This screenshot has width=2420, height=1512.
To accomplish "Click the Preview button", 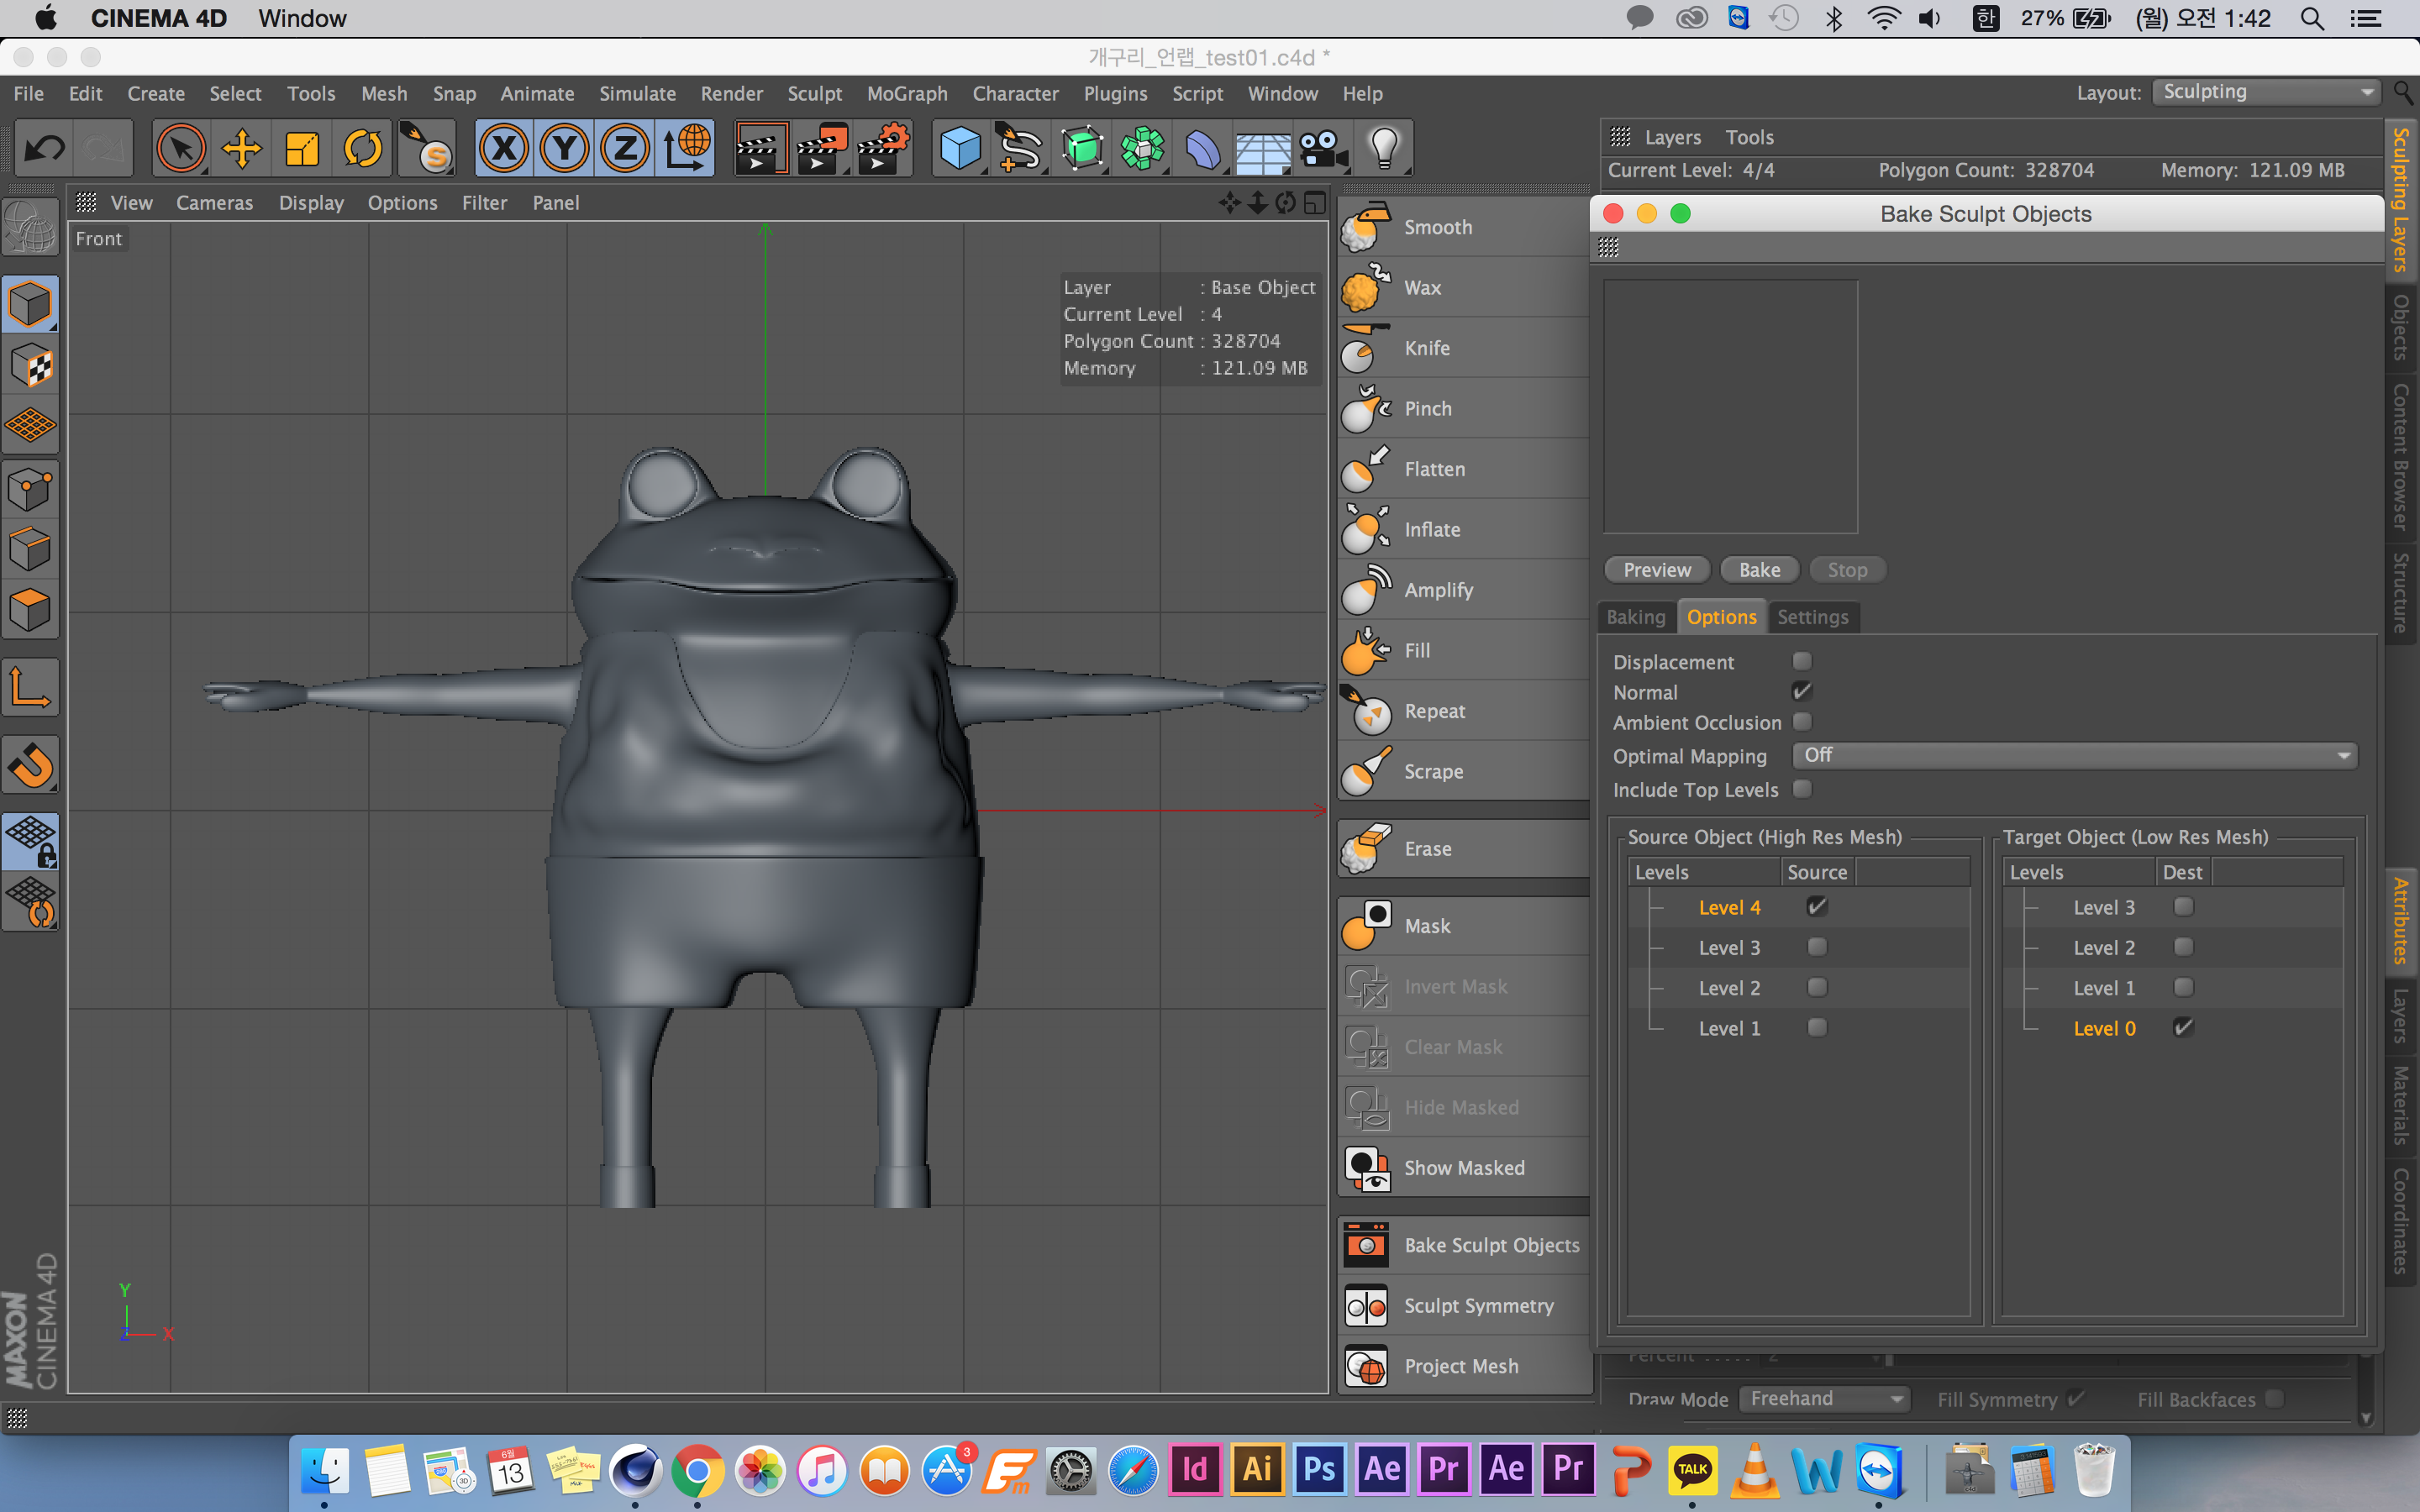I will pos(1655,570).
